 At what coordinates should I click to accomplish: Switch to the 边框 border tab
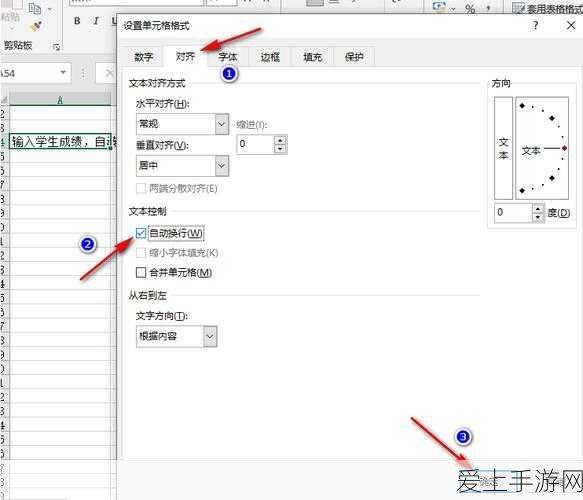(x=270, y=57)
